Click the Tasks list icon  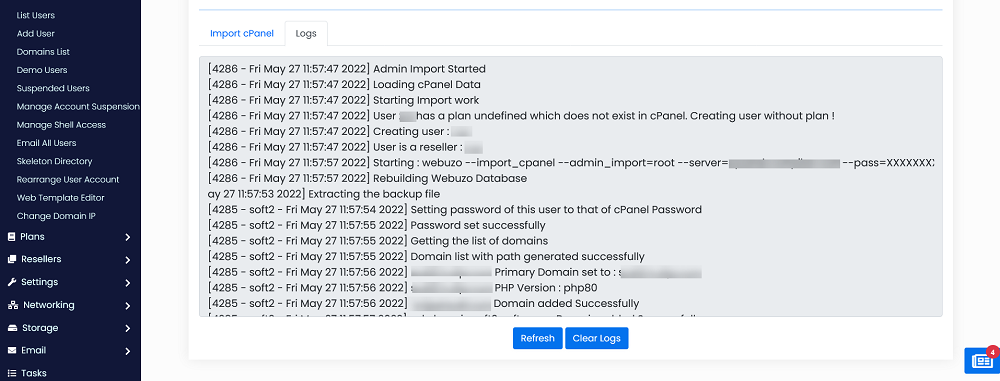pos(11,373)
